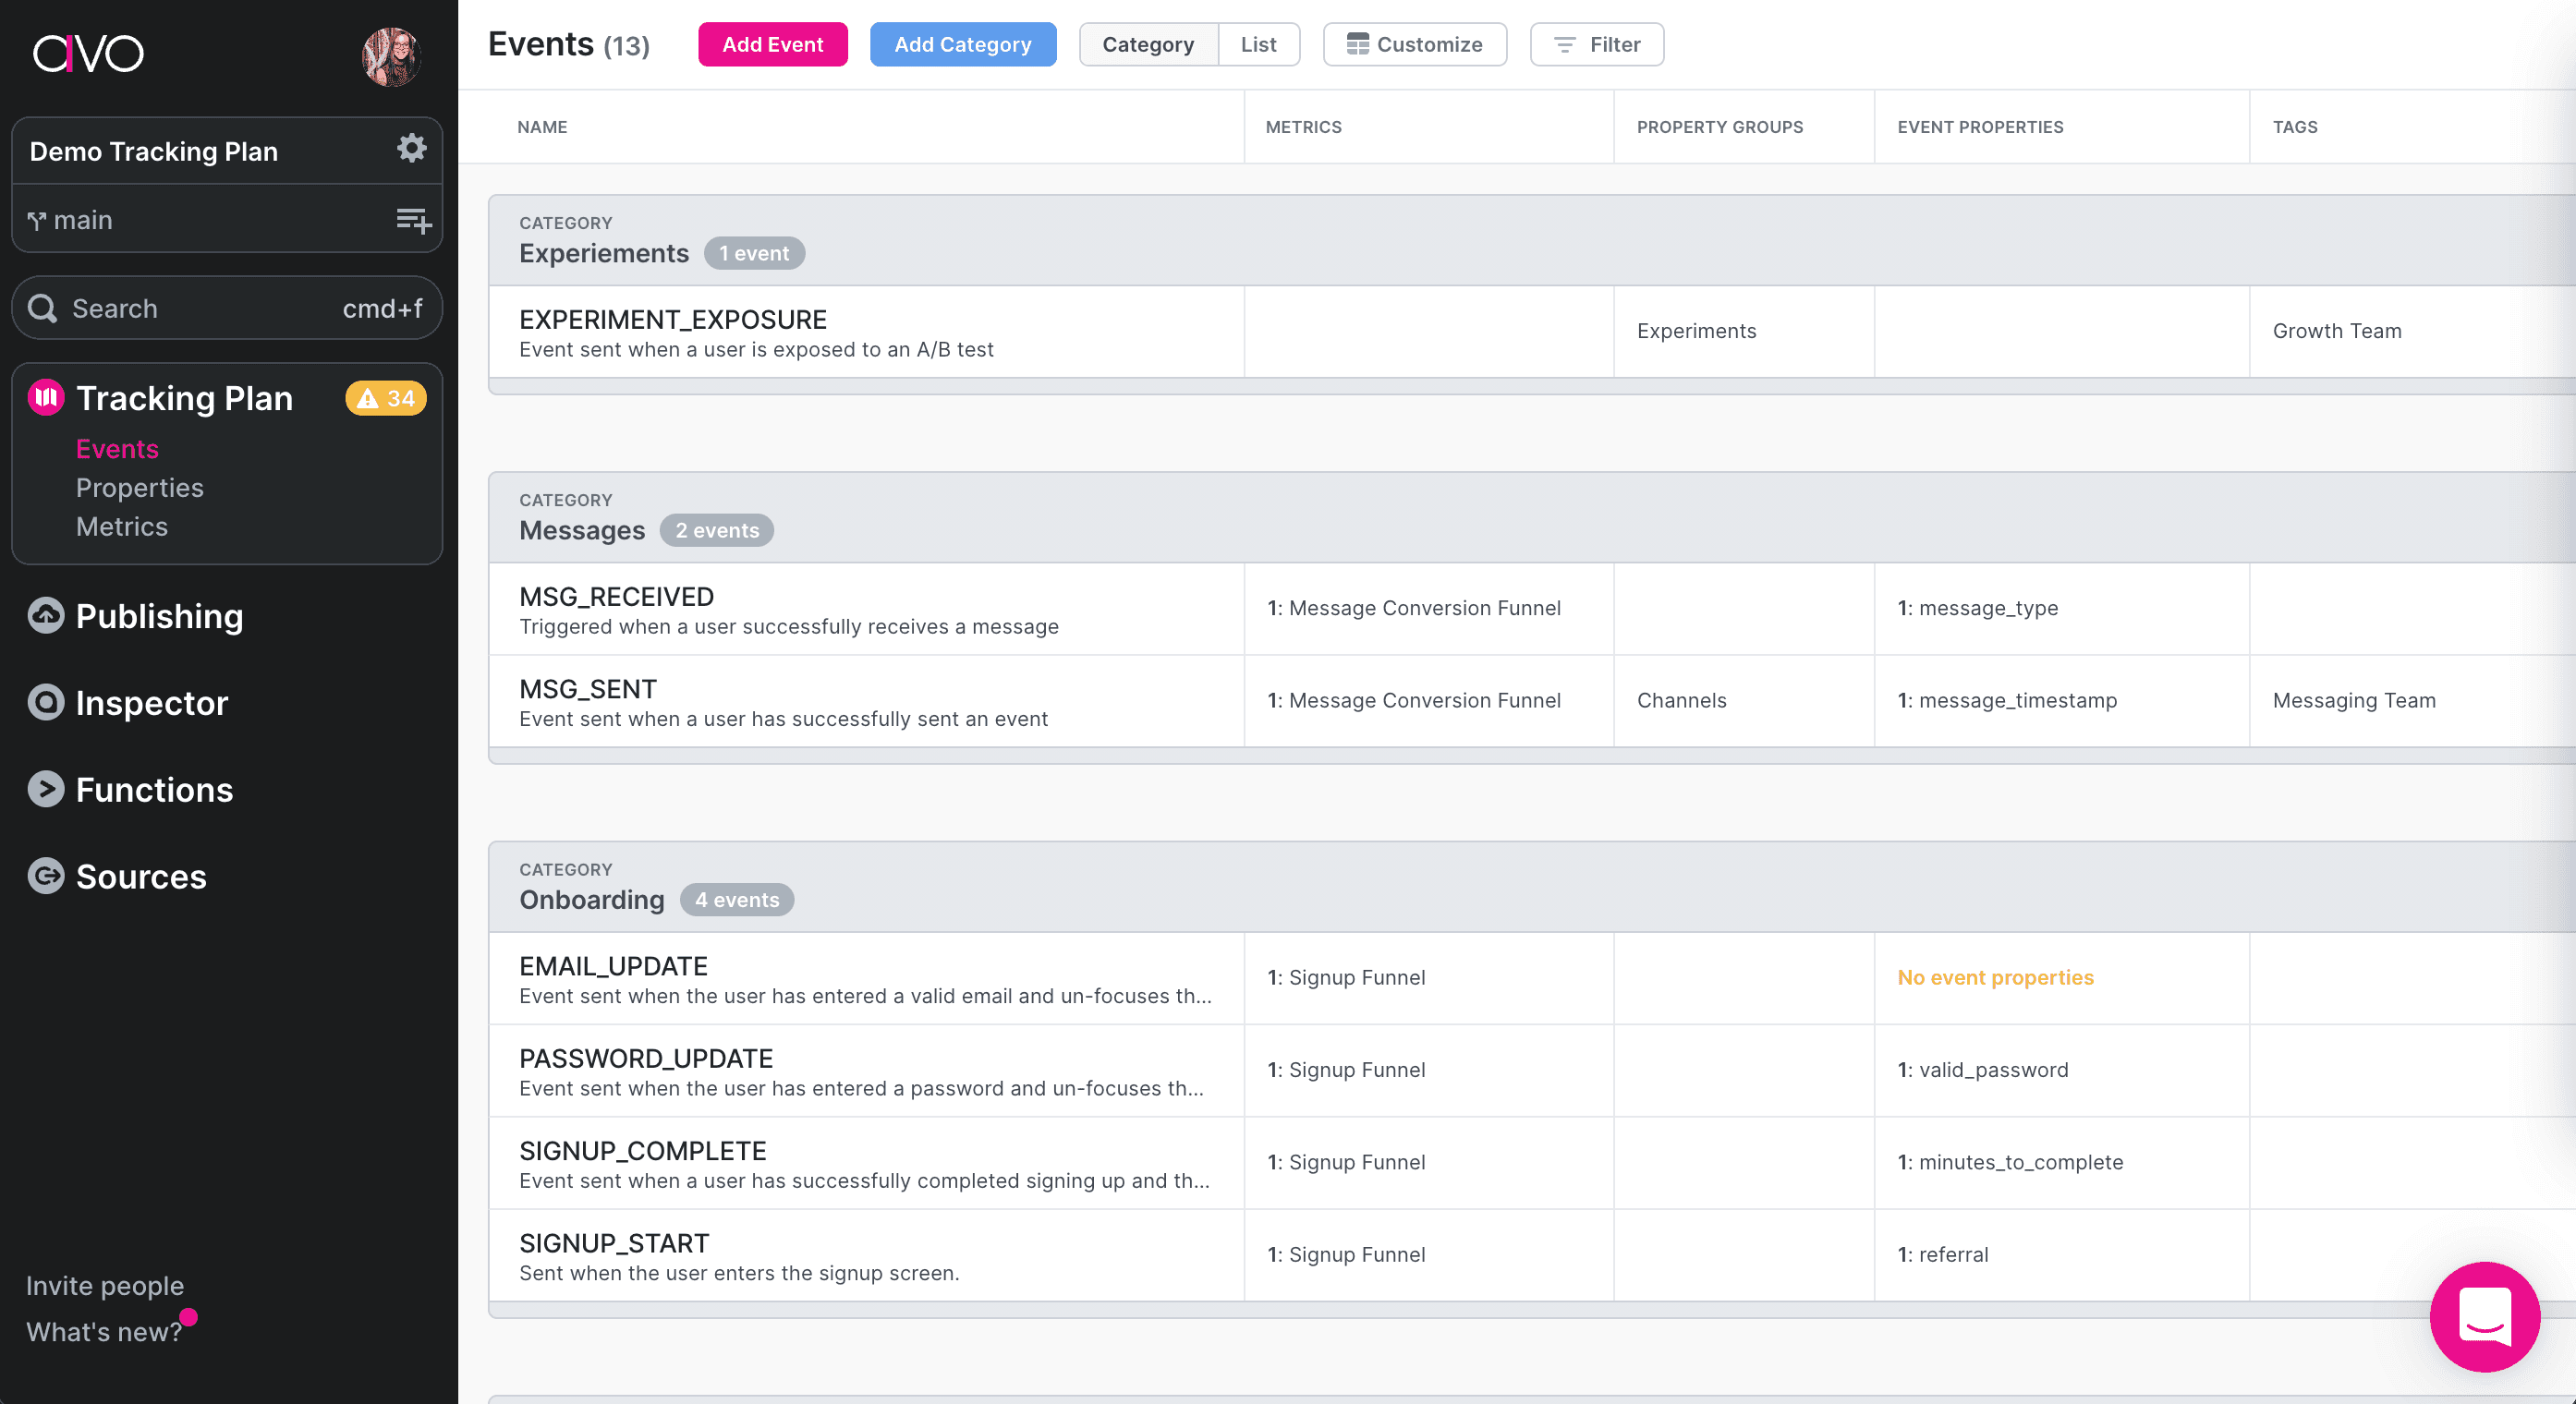This screenshot has width=2576, height=1404.
Task: Click Add Category button
Action: point(963,43)
